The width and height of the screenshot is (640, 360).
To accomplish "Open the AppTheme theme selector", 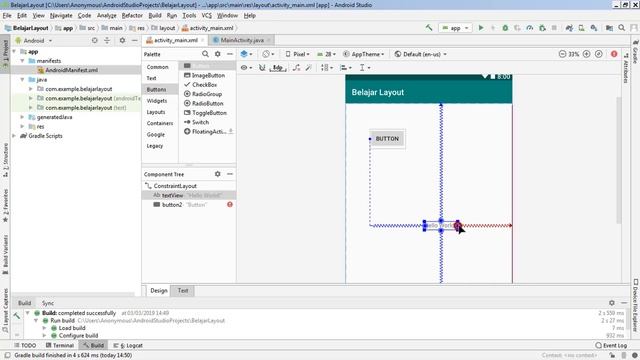I will [x=364, y=54].
